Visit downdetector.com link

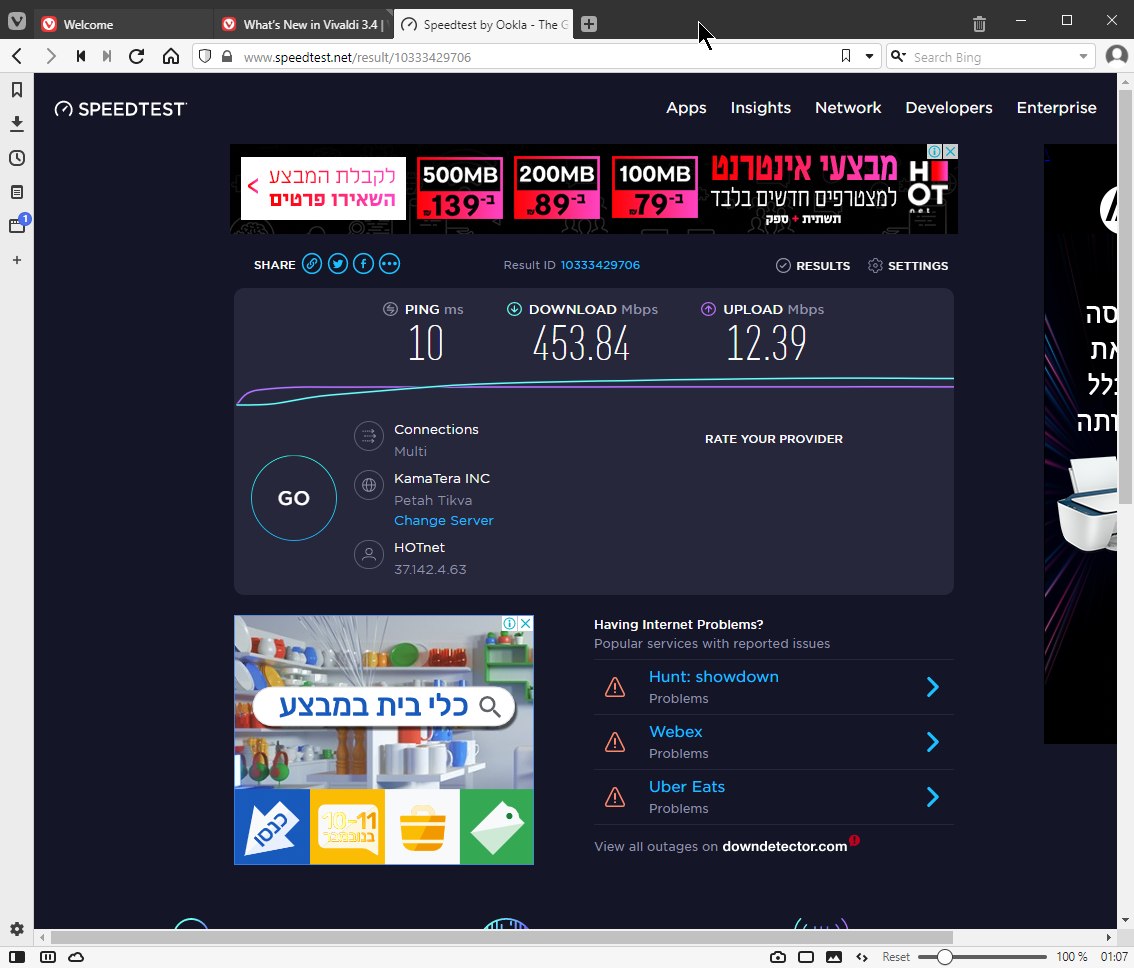785,846
